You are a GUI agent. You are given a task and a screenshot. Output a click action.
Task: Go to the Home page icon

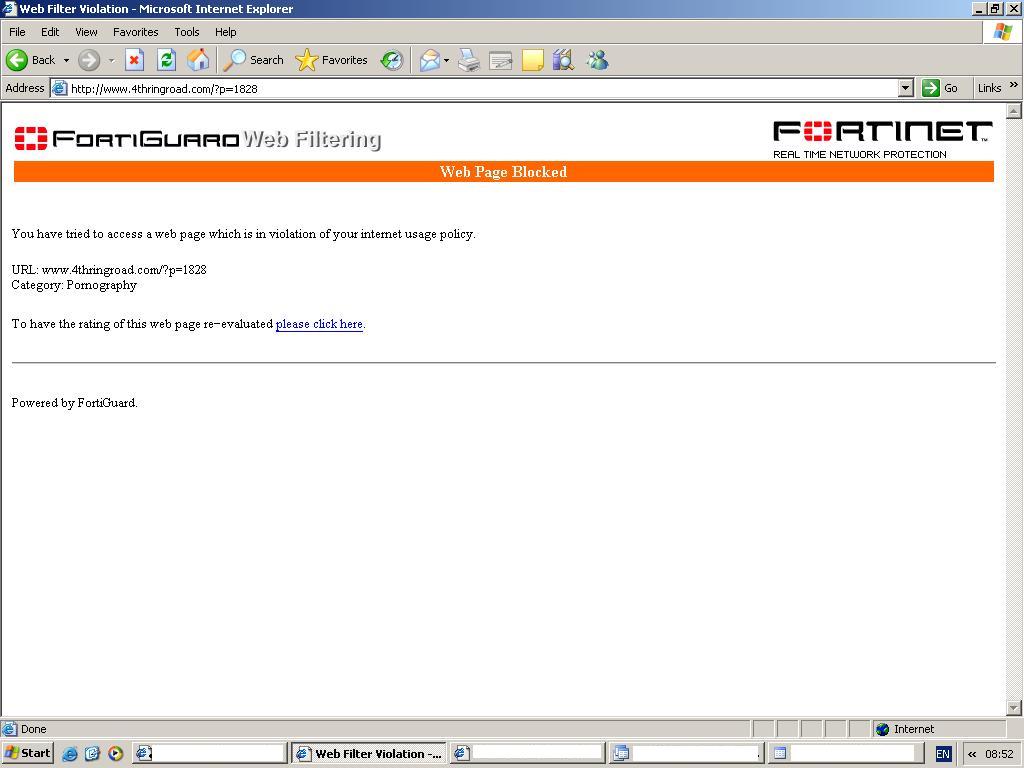pyautogui.click(x=198, y=60)
